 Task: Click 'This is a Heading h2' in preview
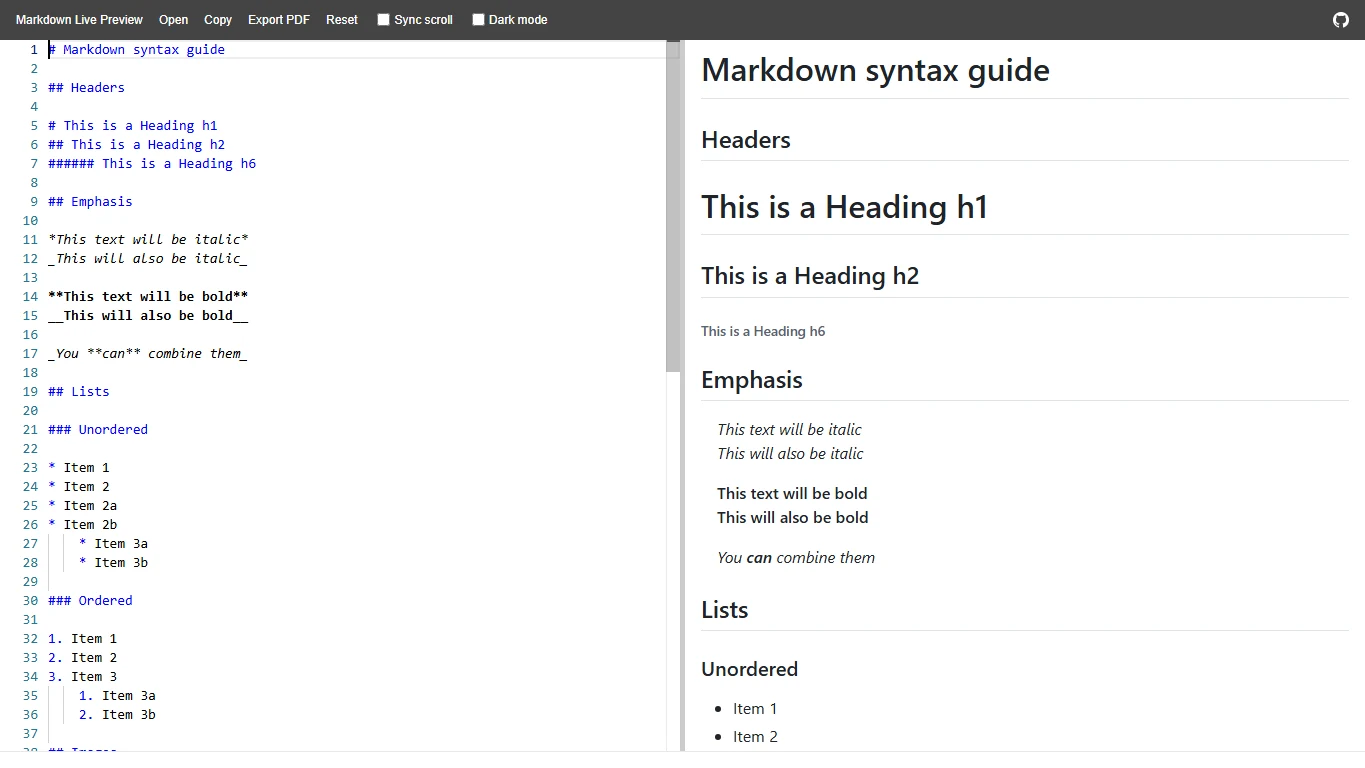(x=810, y=276)
